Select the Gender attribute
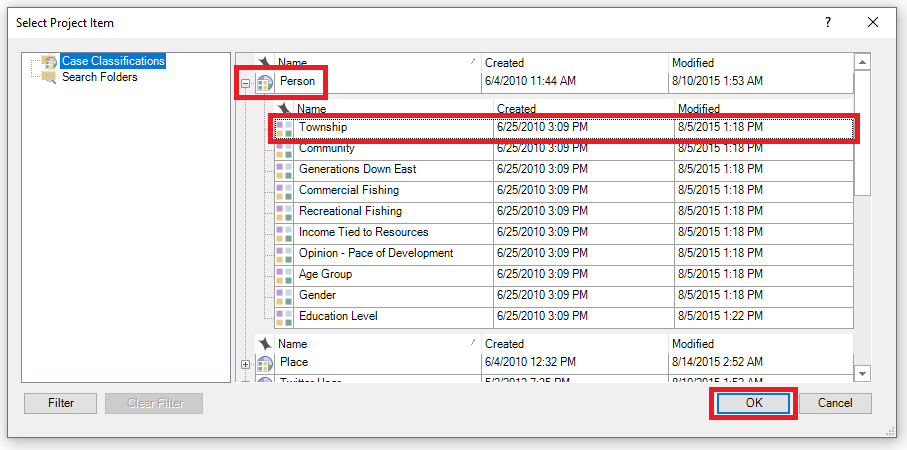The height and width of the screenshot is (450, 907). (x=317, y=295)
